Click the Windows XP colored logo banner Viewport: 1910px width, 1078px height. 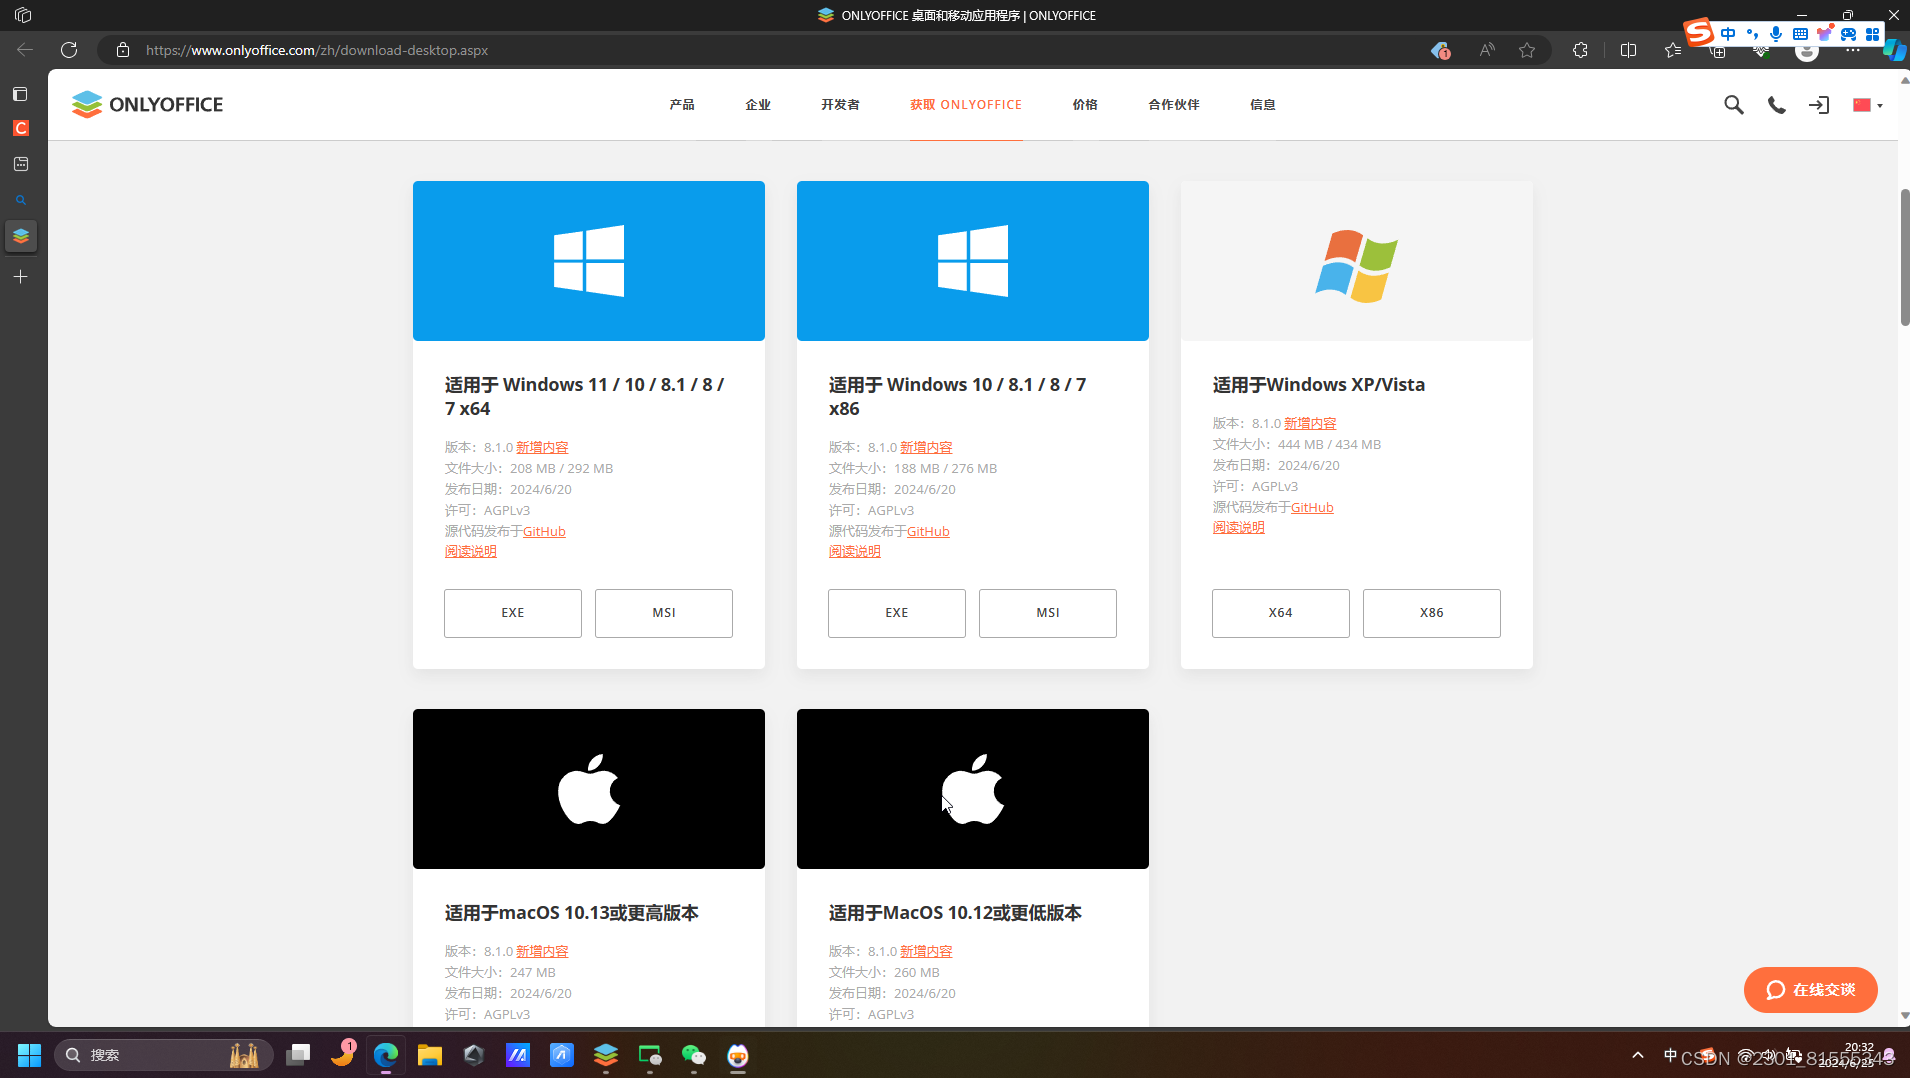pyautogui.click(x=1357, y=261)
